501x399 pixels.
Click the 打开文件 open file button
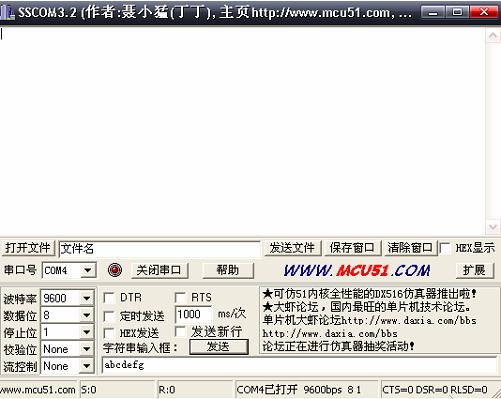click(28, 248)
